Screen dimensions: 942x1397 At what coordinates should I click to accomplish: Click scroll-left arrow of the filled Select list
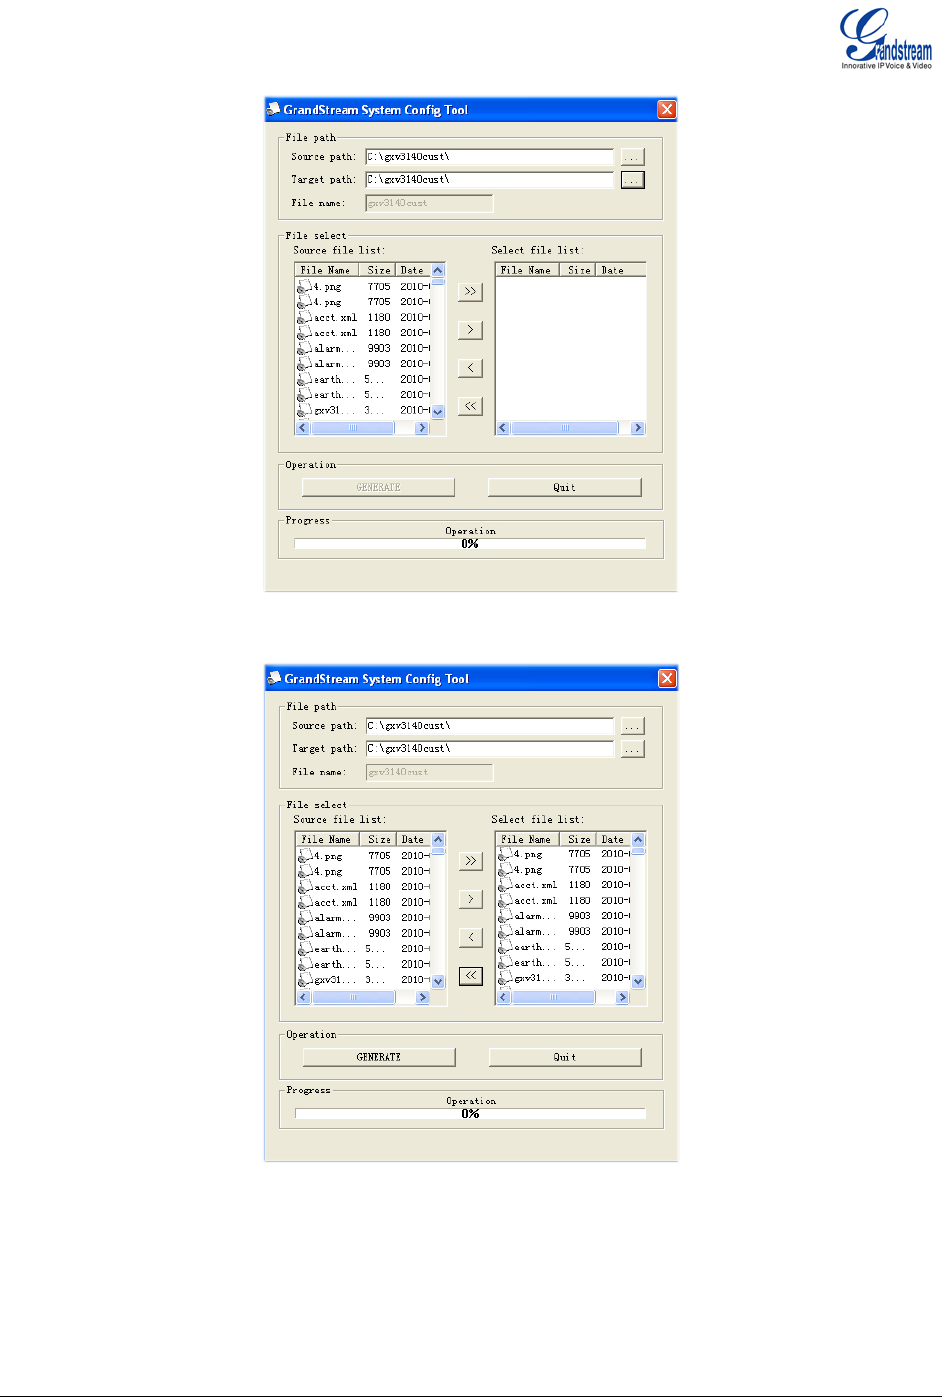pos(504,997)
